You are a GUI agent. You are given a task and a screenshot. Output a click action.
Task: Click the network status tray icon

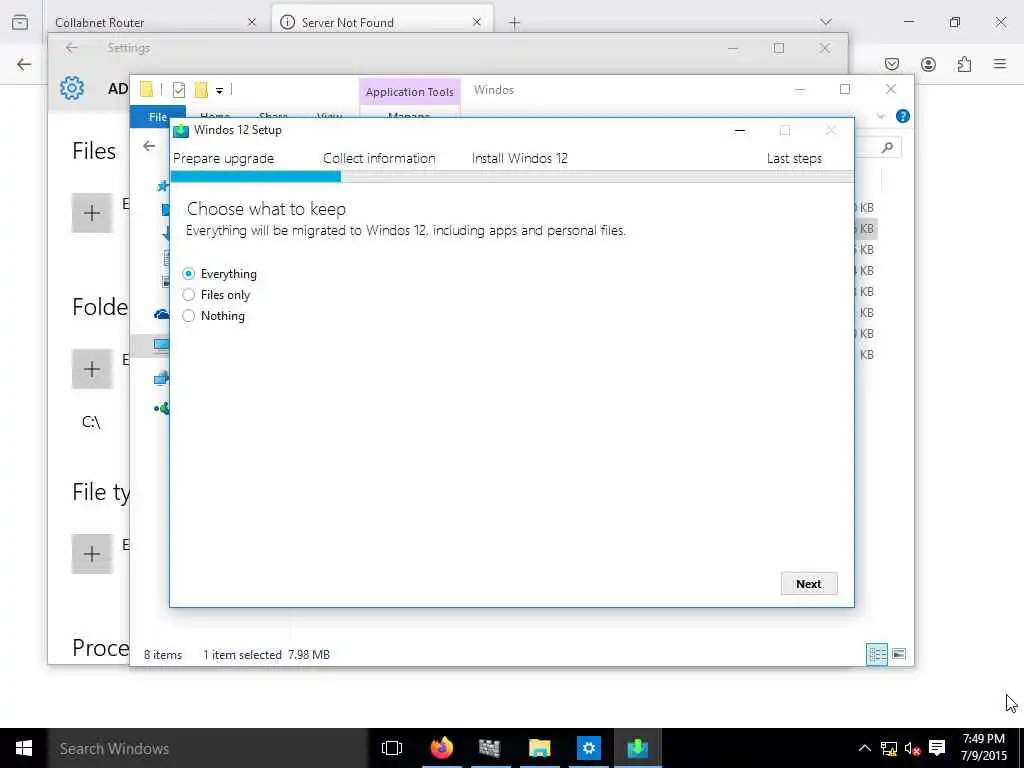tap(889, 748)
